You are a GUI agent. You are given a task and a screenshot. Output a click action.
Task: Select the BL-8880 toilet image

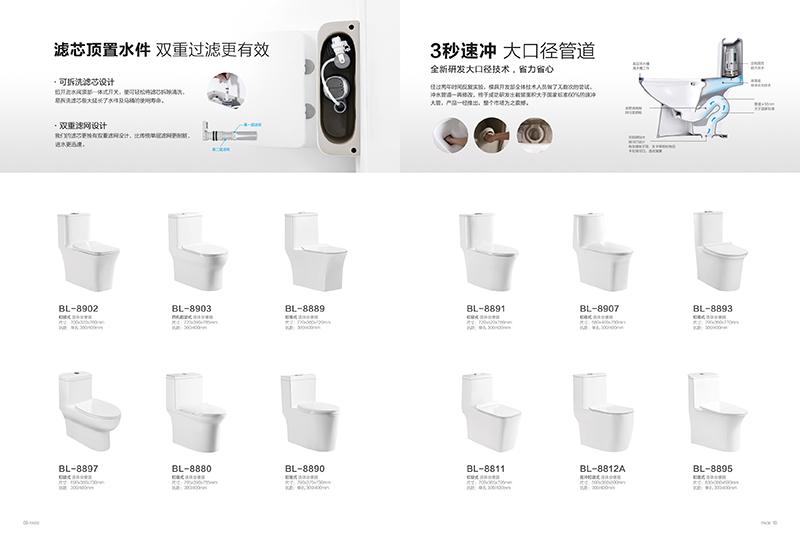pyautogui.click(x=196, y=411)
